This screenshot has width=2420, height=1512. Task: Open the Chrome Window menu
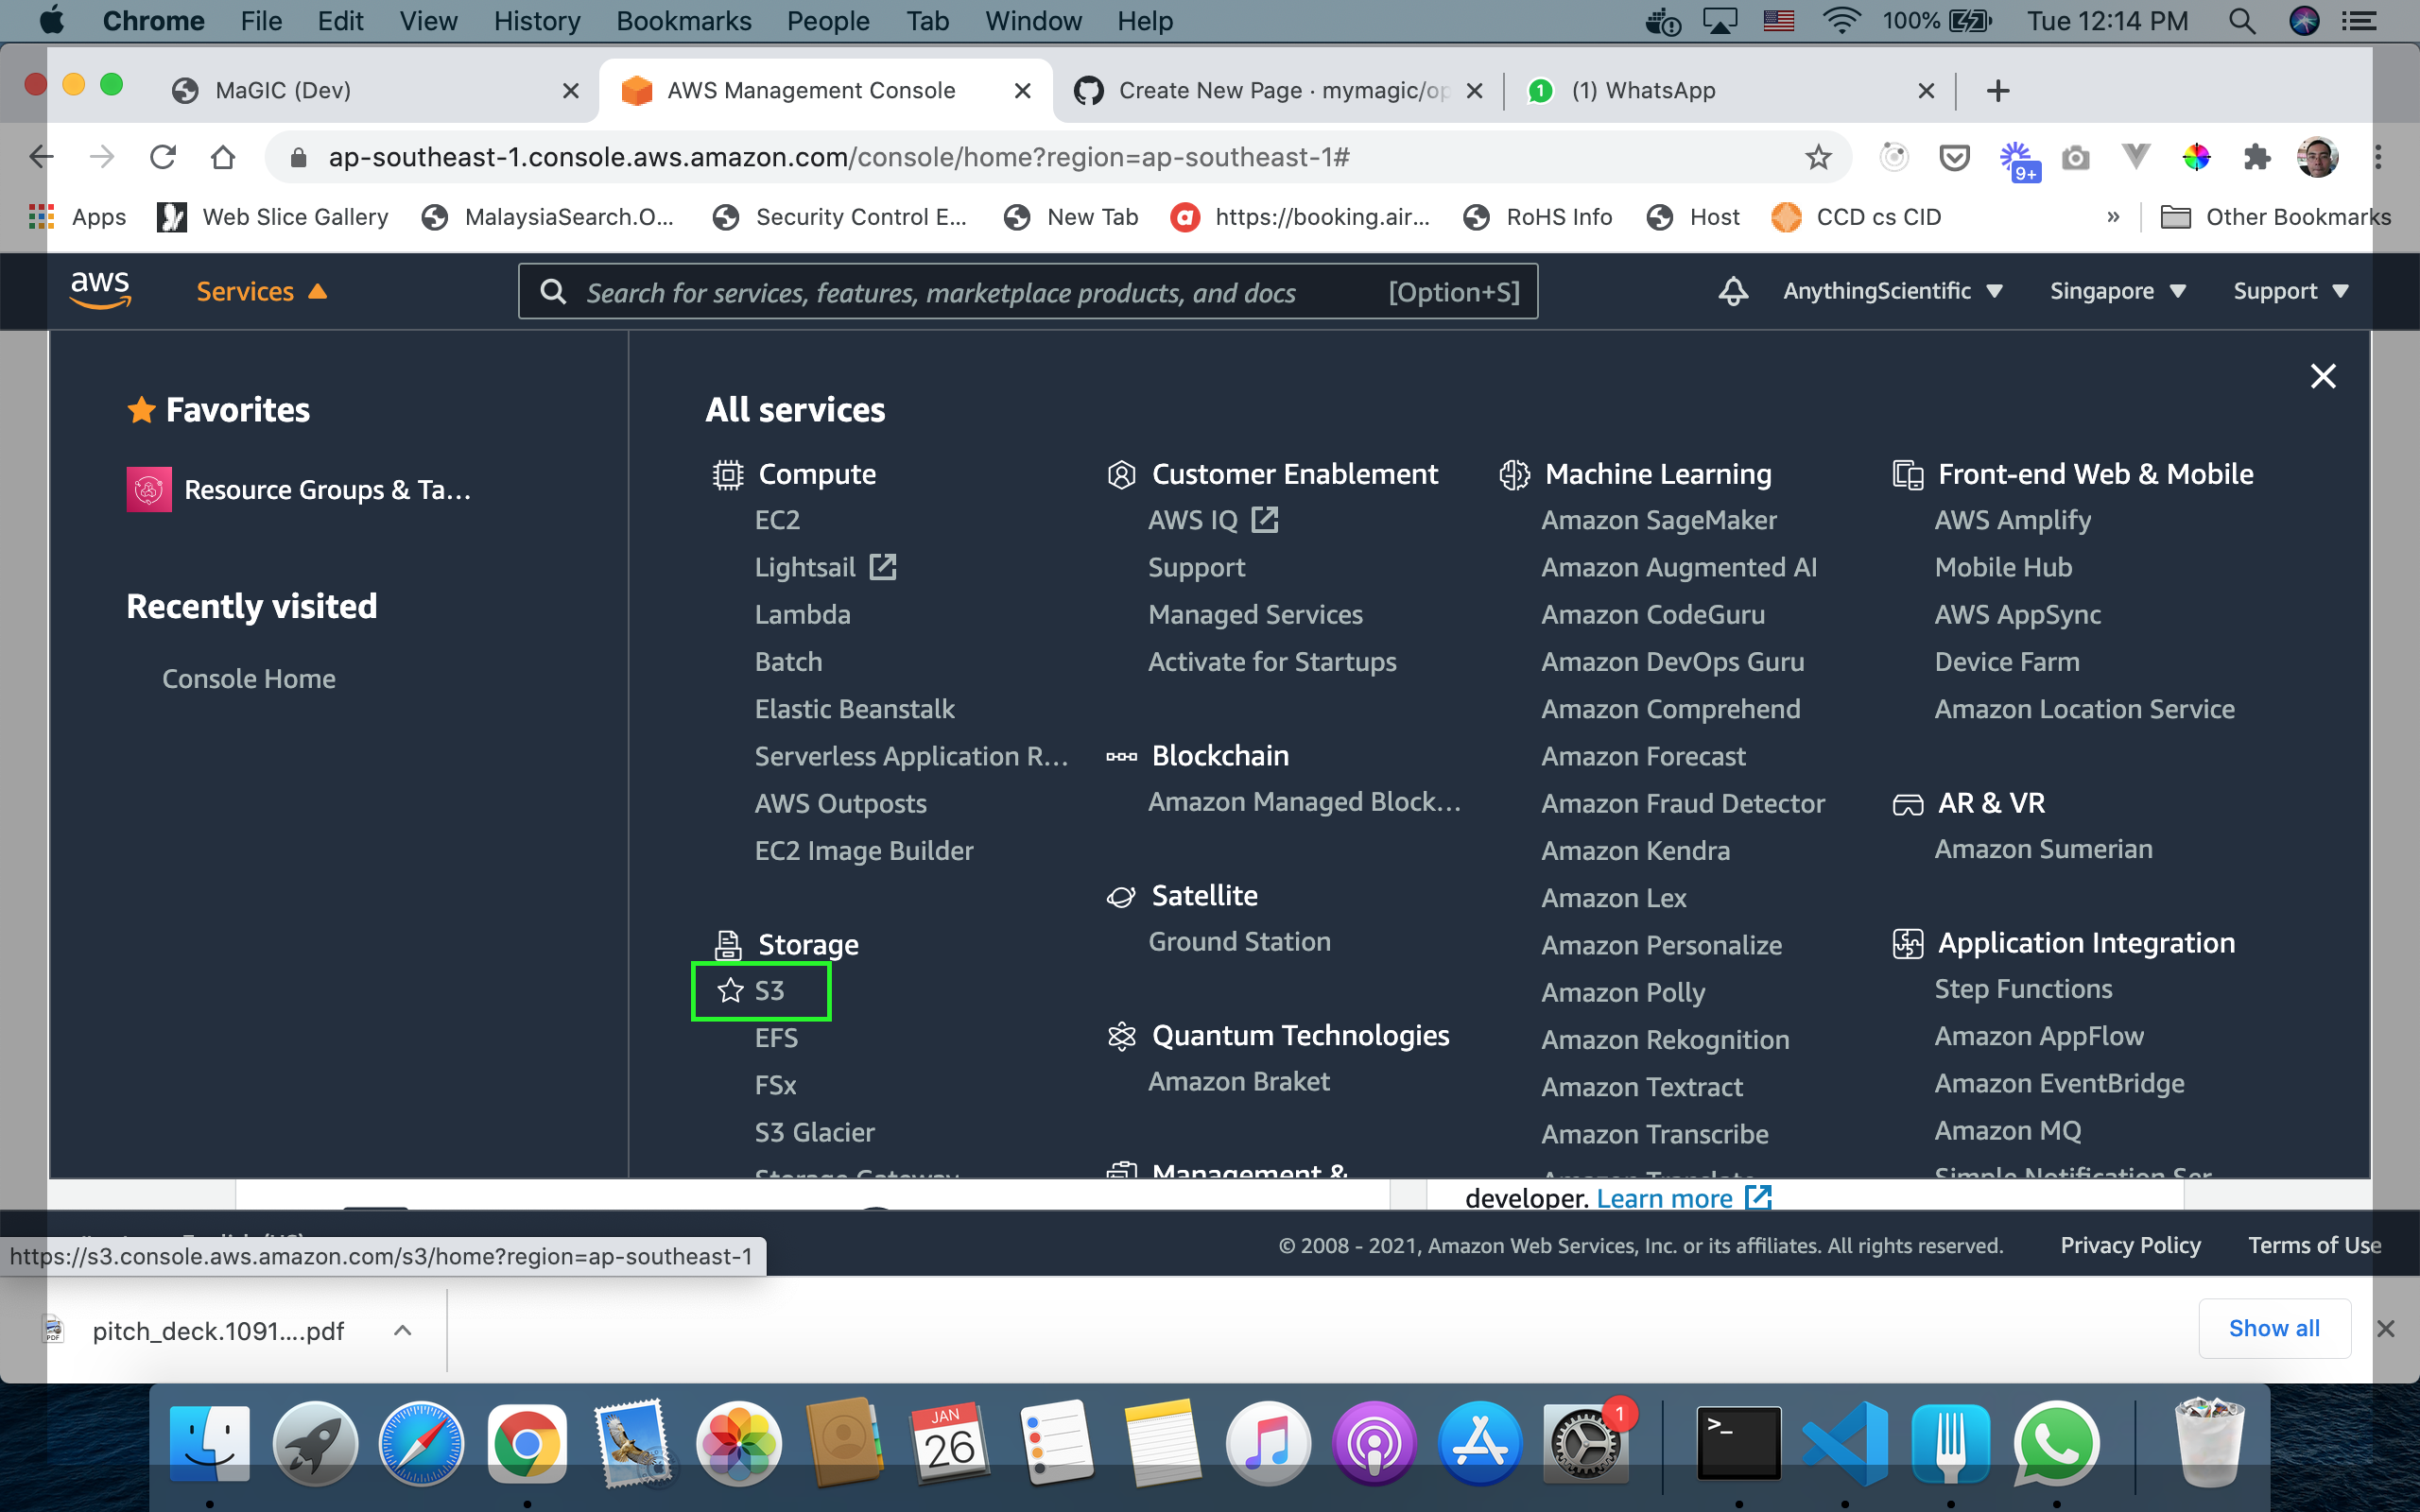click(x=1033, y=21)
